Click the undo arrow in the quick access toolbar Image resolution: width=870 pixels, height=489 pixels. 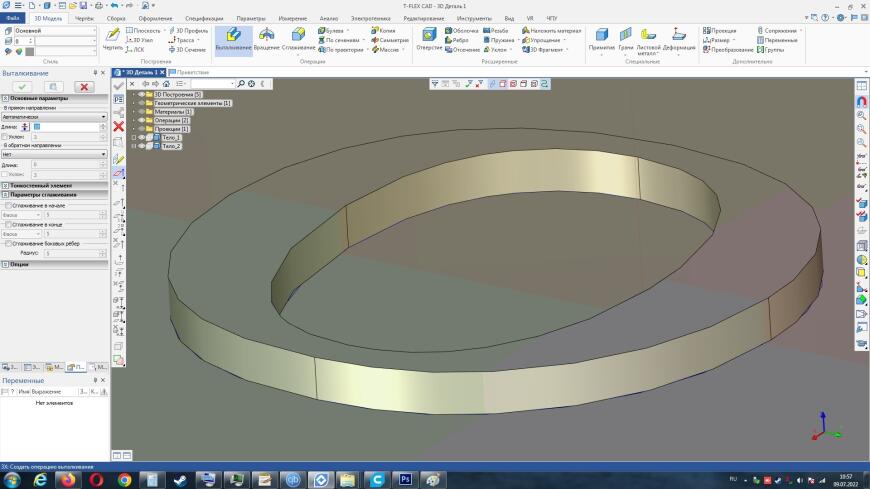pyautogui.click(x=114, y=6)
